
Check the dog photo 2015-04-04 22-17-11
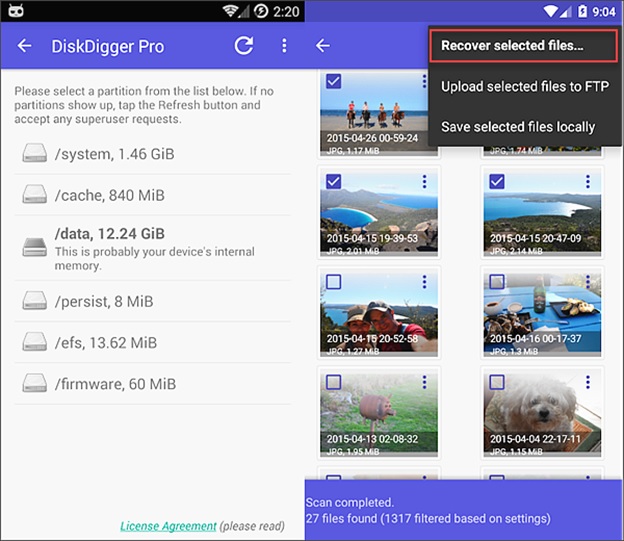pos(497,382)
